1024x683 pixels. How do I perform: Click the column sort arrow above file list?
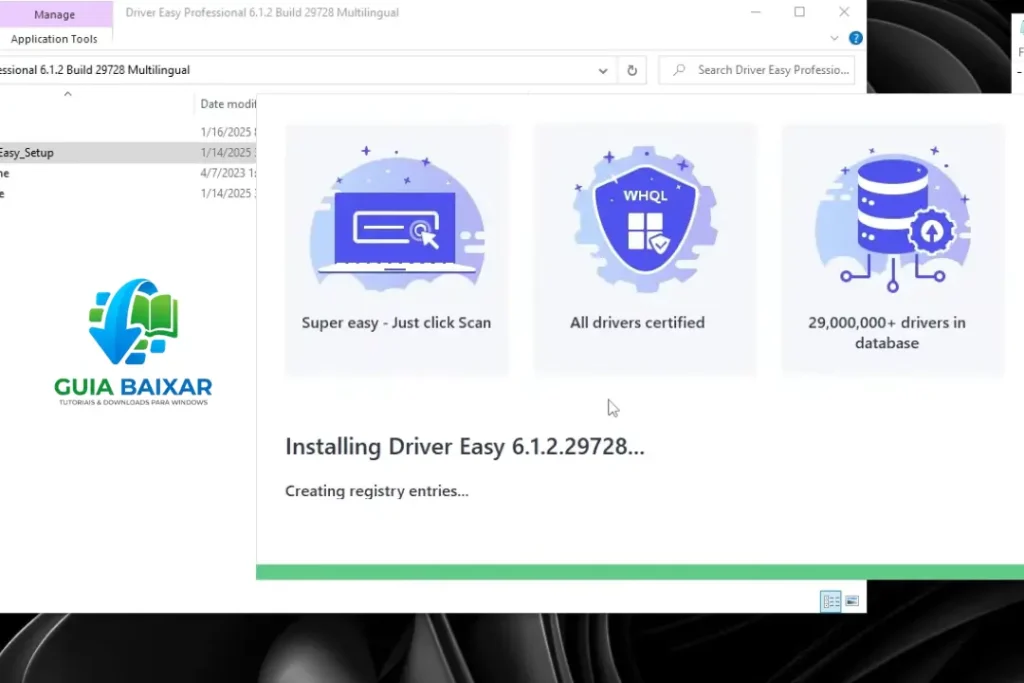67,95
